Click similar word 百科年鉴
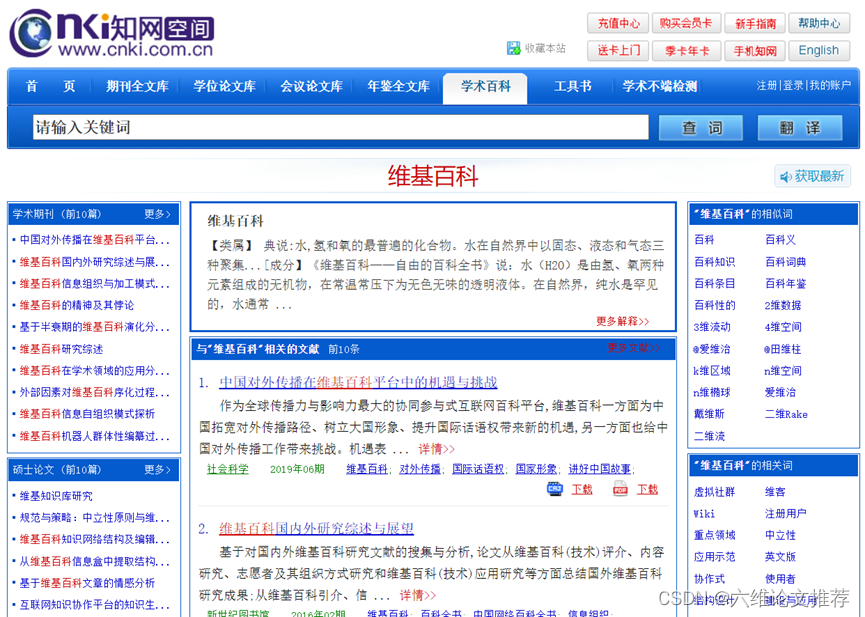The height and width of the screenshot is (617, 865). [786, 284]
